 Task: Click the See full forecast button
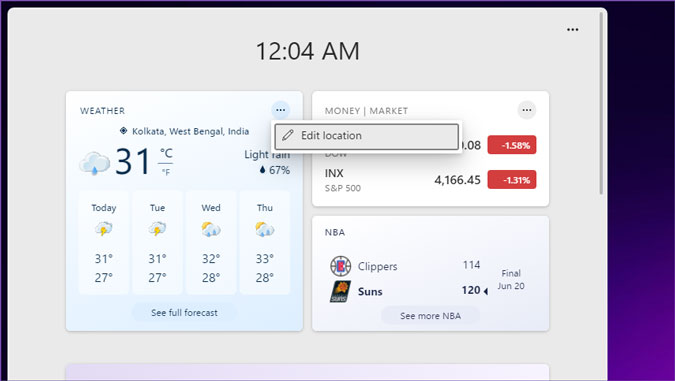[x=184, y=313]
